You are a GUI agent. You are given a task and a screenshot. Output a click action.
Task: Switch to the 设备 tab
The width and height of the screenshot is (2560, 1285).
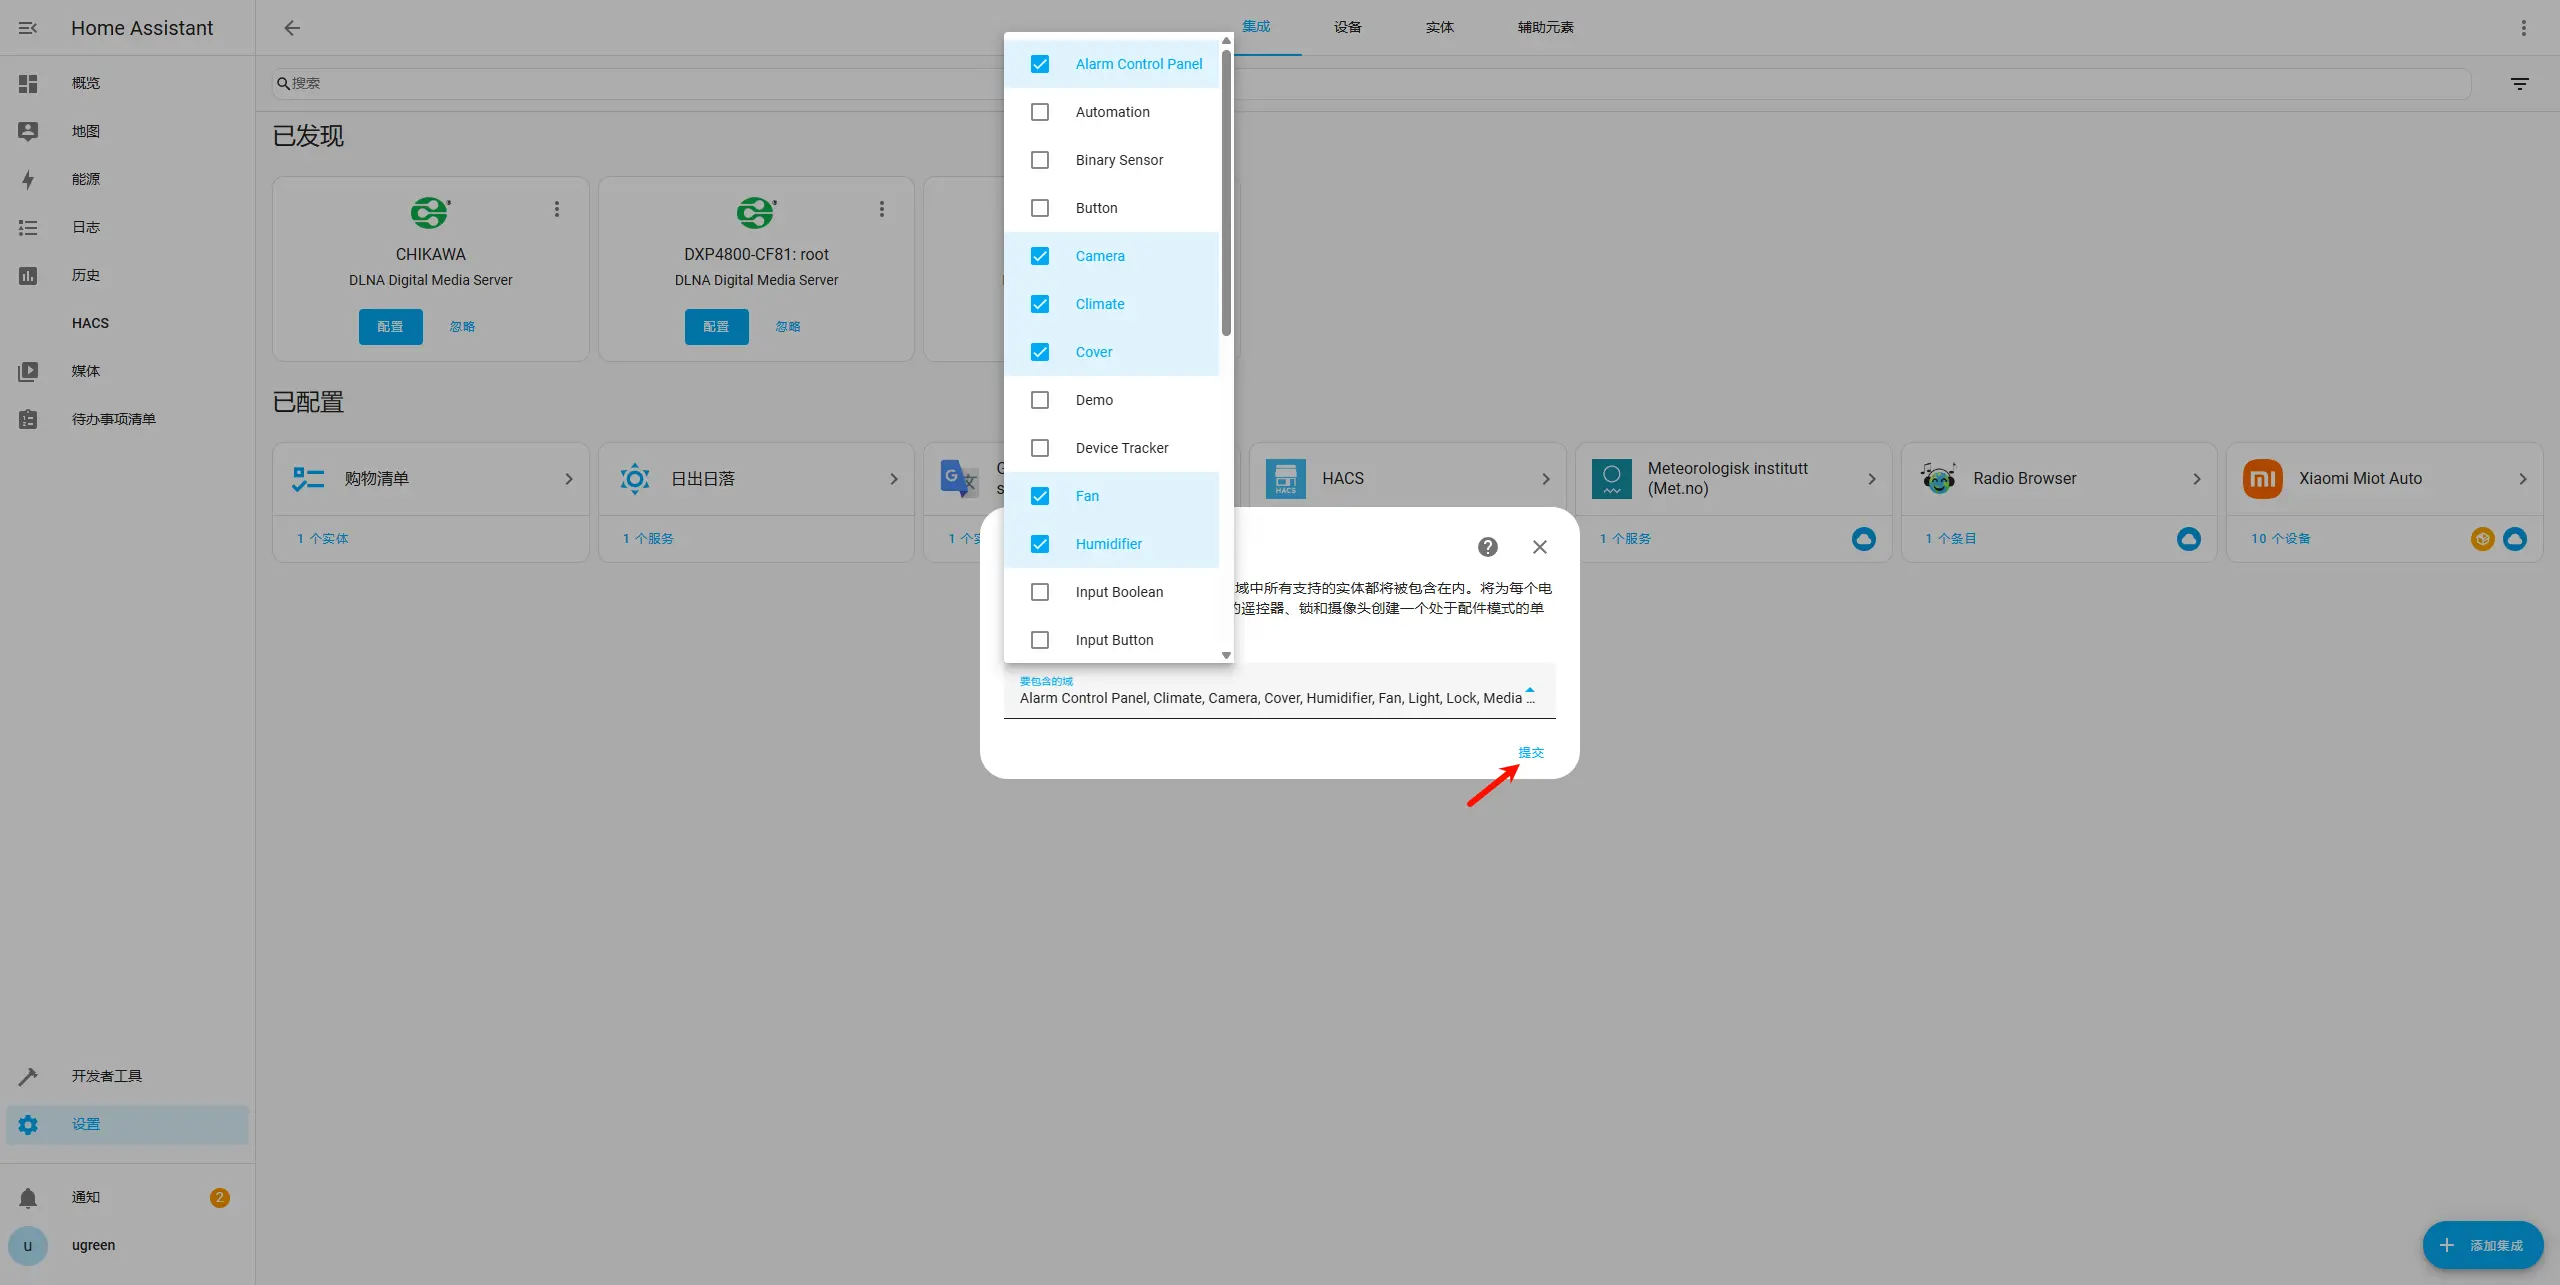pyautogui.click(x=1347, y=27)
